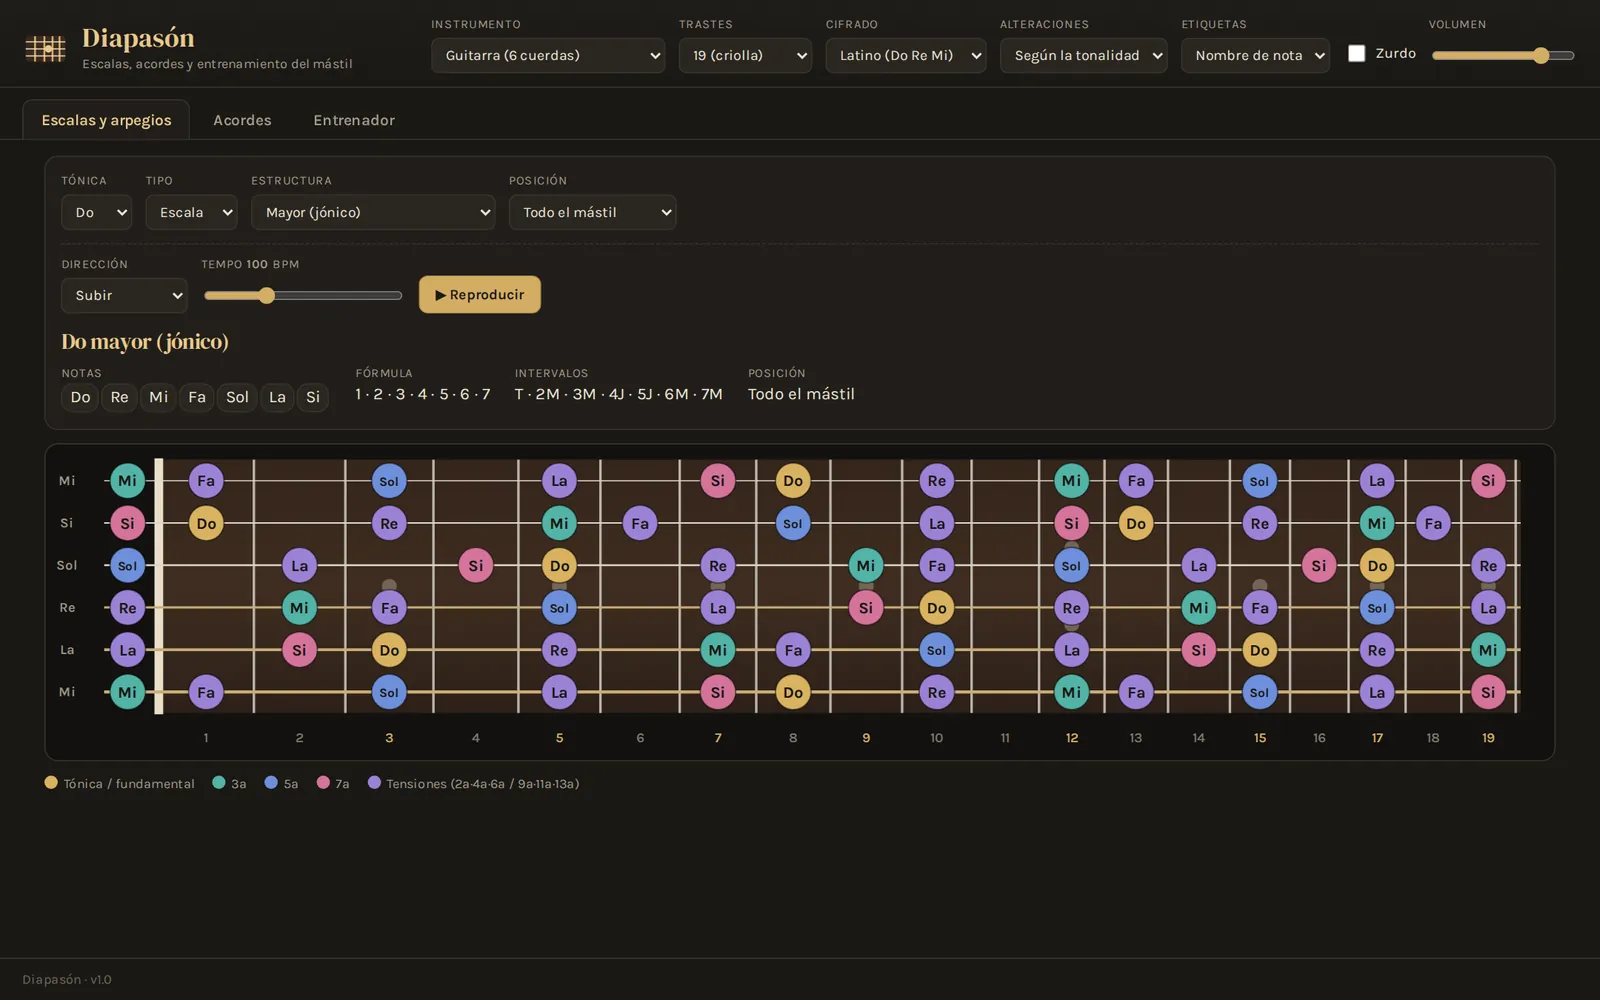Click the fórmula 1·2·3·4·5·6·7 text
The image size is (1600, 1000).
[423, 394]
